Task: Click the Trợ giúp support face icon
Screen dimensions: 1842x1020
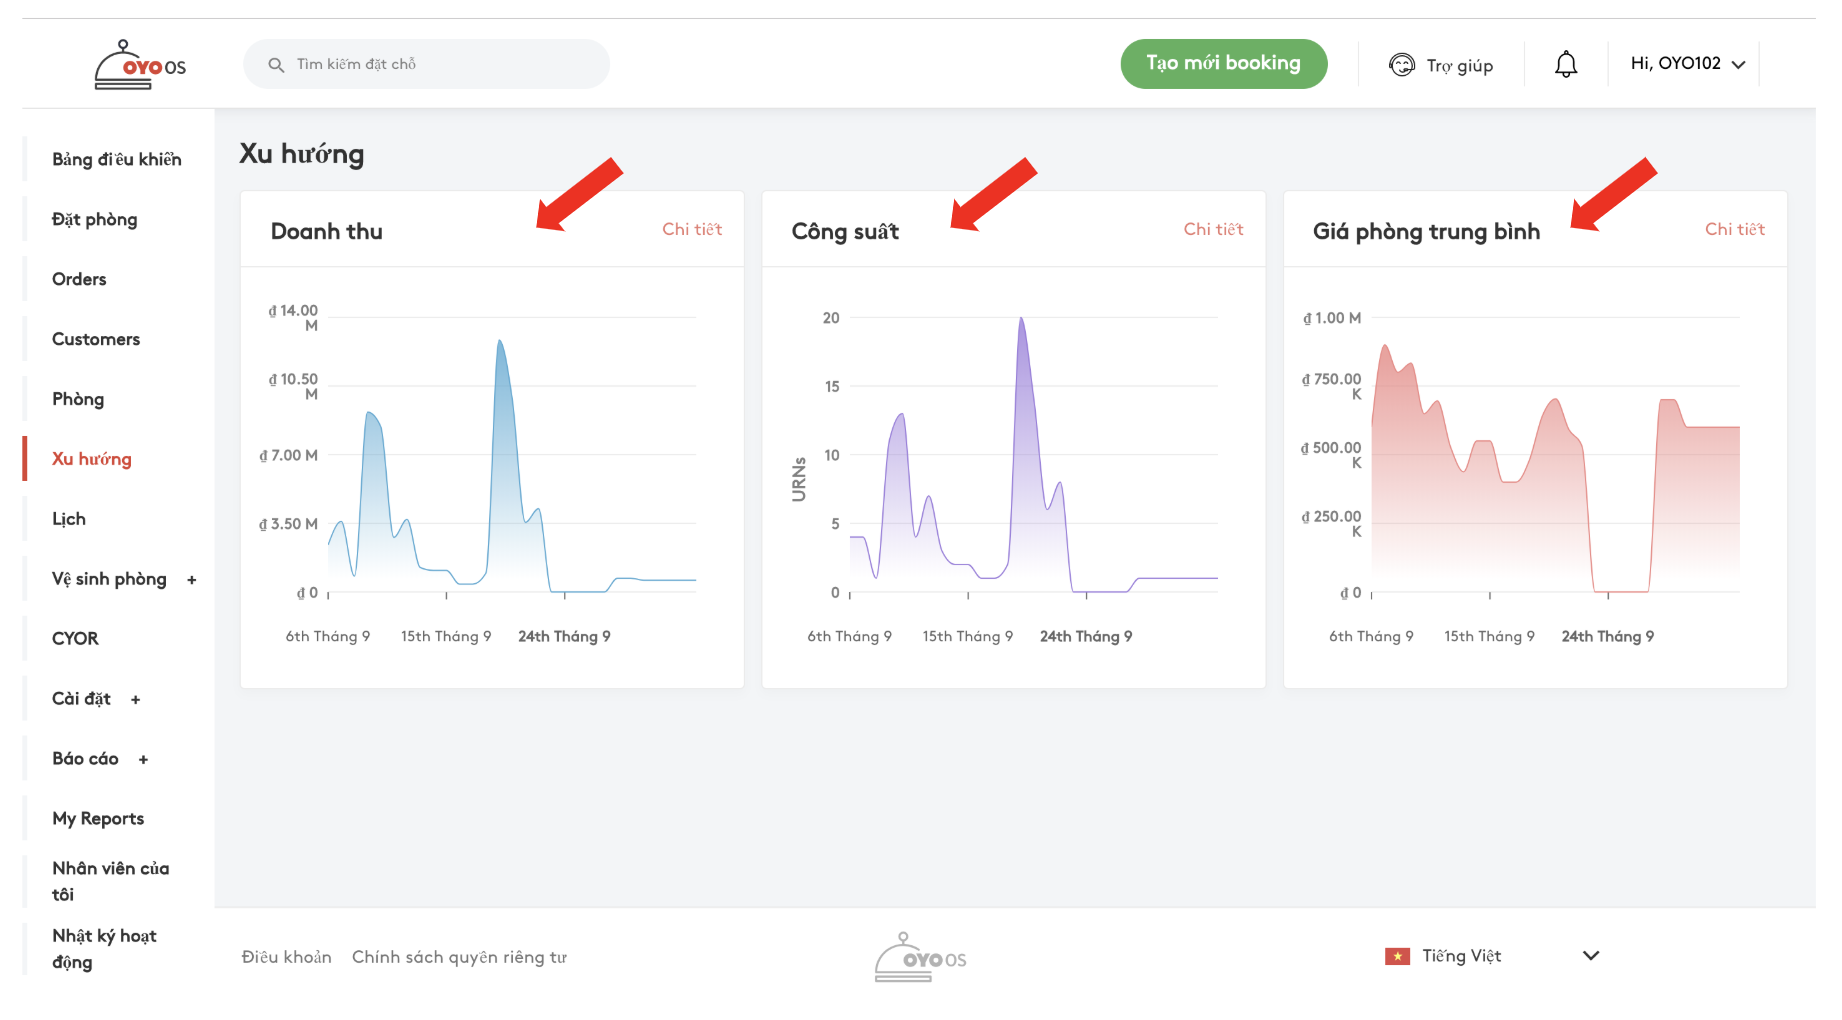Action: coord(1402,65)
